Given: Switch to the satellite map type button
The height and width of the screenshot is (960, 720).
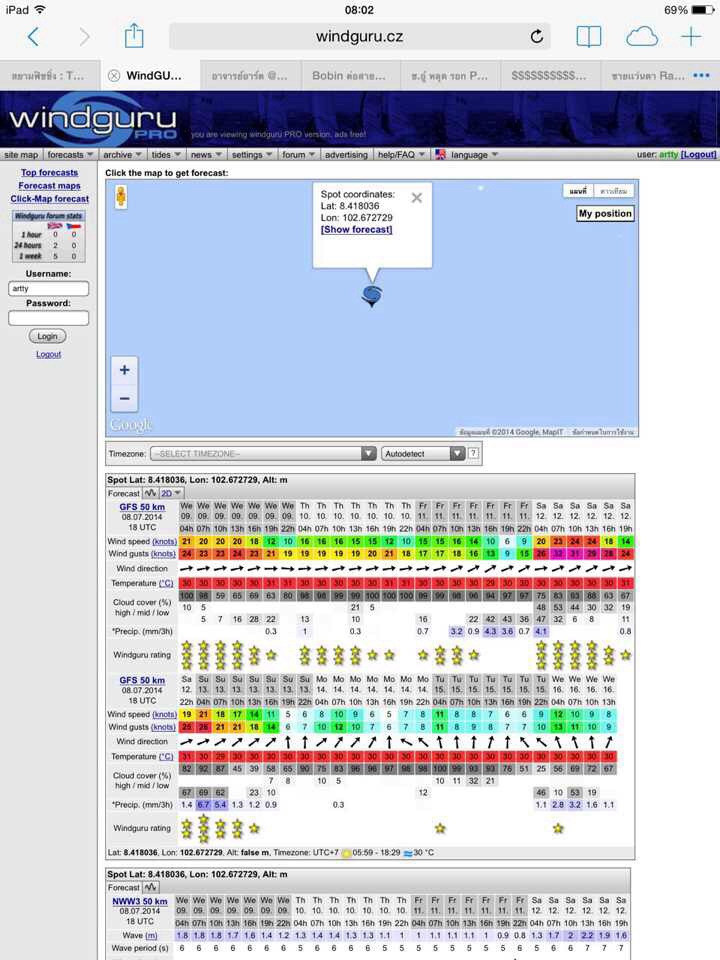Looking at the screenshot, I should [613, 191].
